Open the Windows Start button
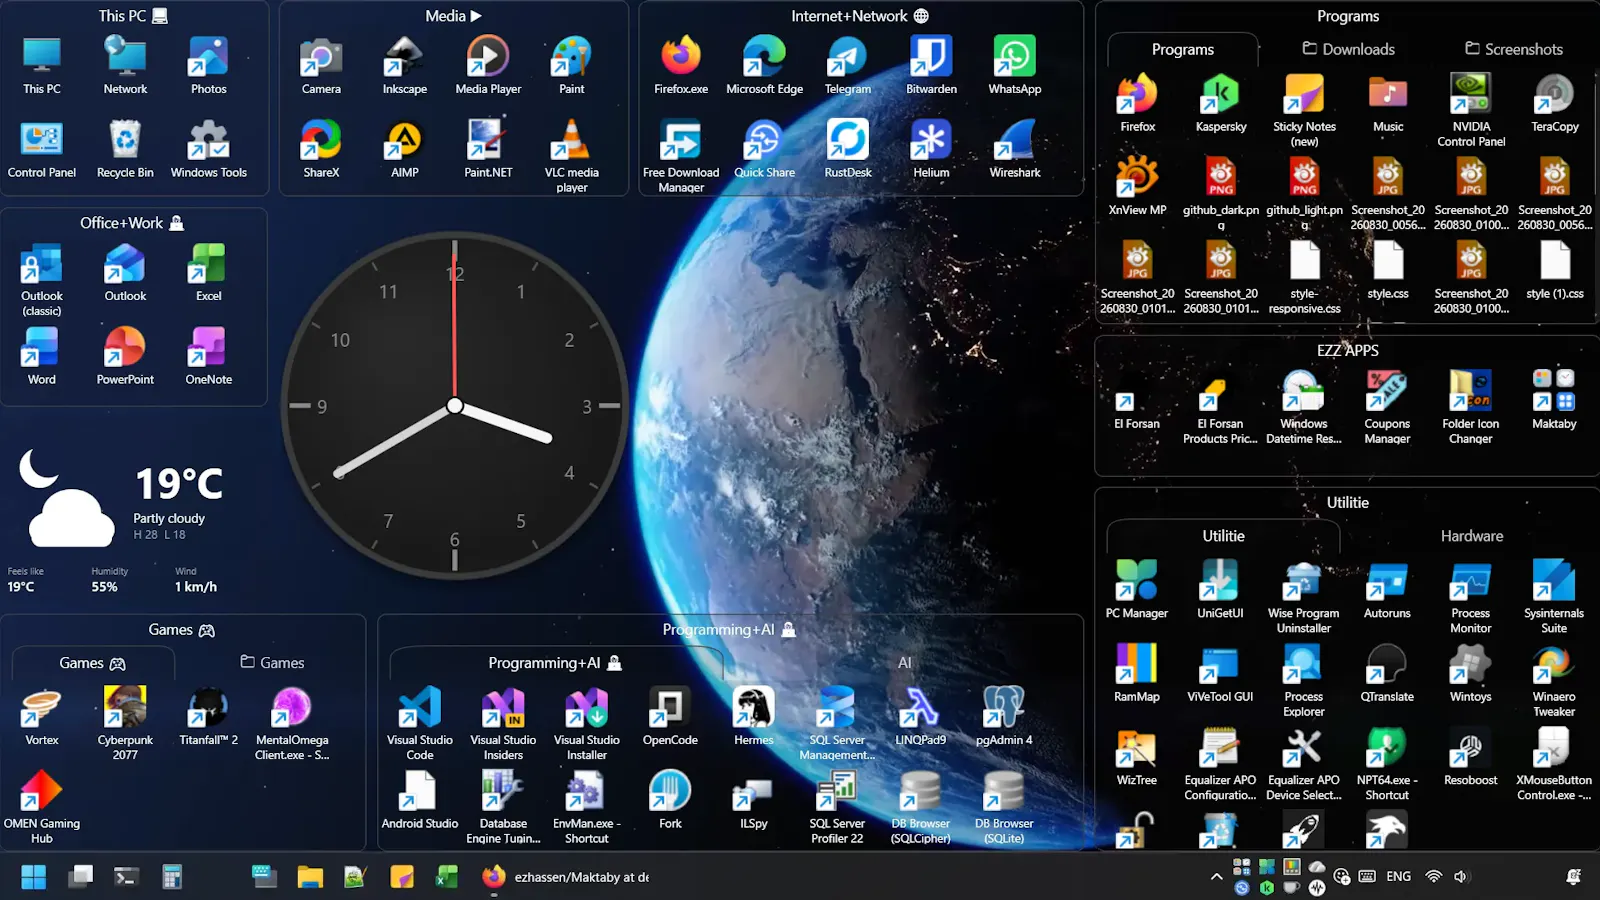 [x=34, y=877]
